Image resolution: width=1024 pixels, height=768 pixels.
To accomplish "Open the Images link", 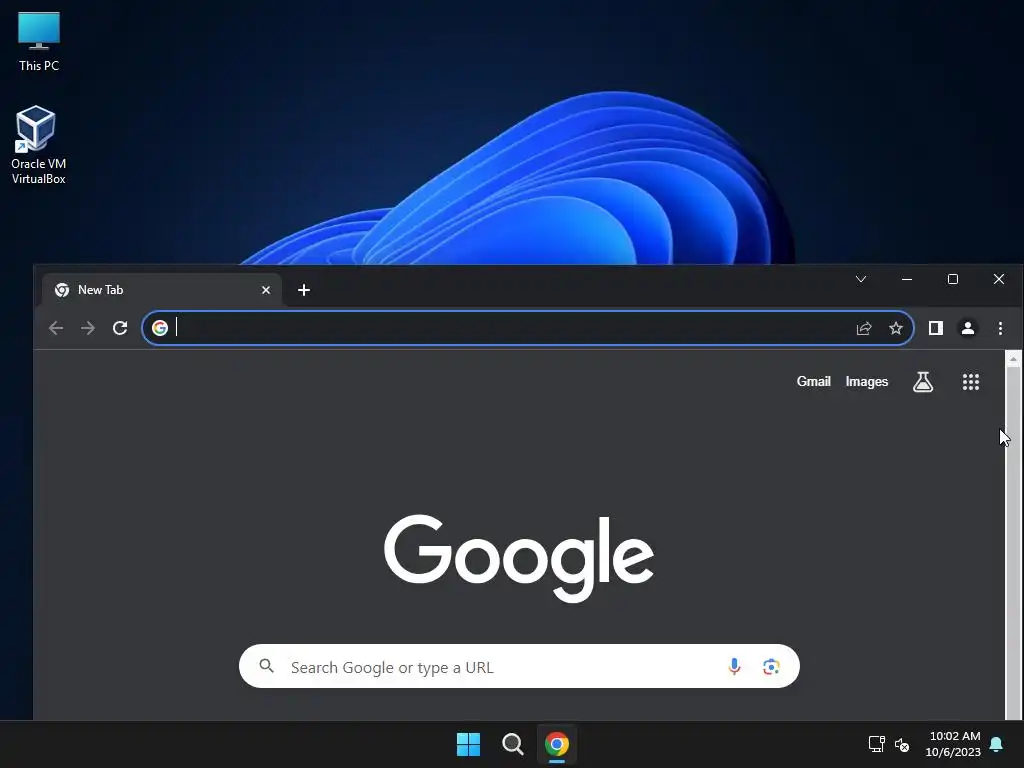I will (867, 381).
